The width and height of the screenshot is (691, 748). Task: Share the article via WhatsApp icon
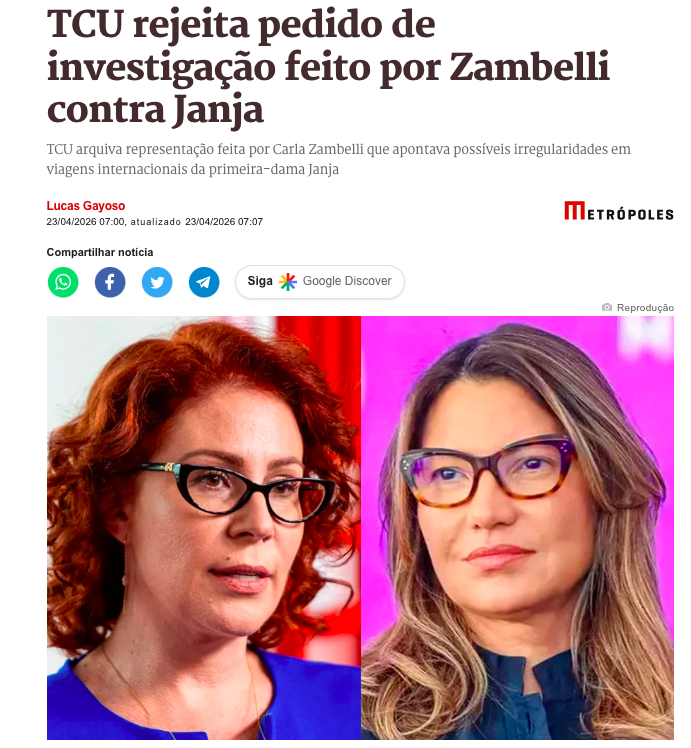tap(63, 282)
